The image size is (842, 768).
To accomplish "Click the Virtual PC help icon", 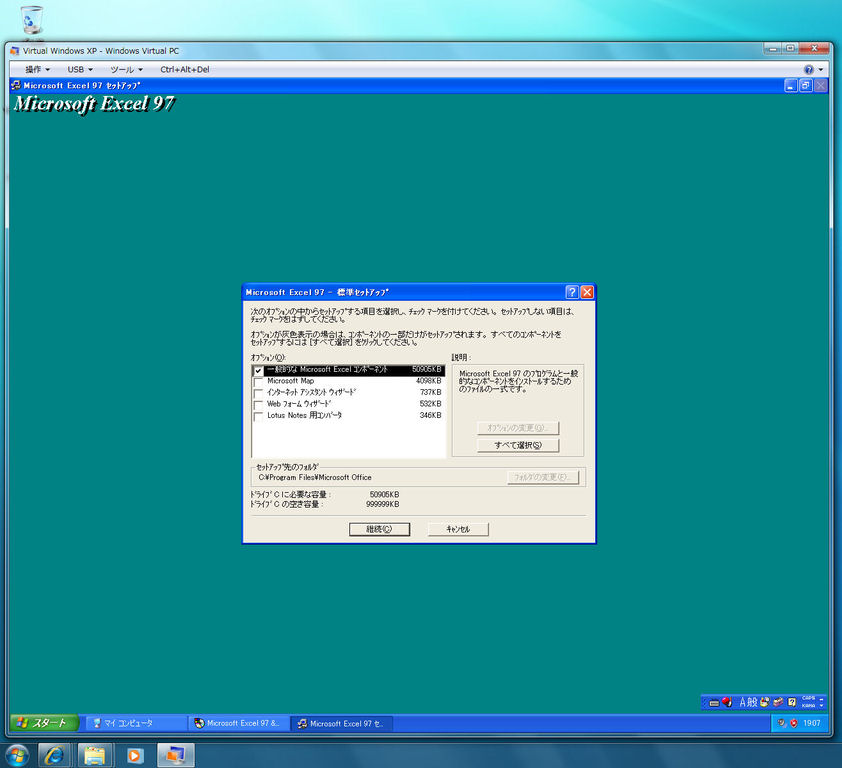I will 809,69.
